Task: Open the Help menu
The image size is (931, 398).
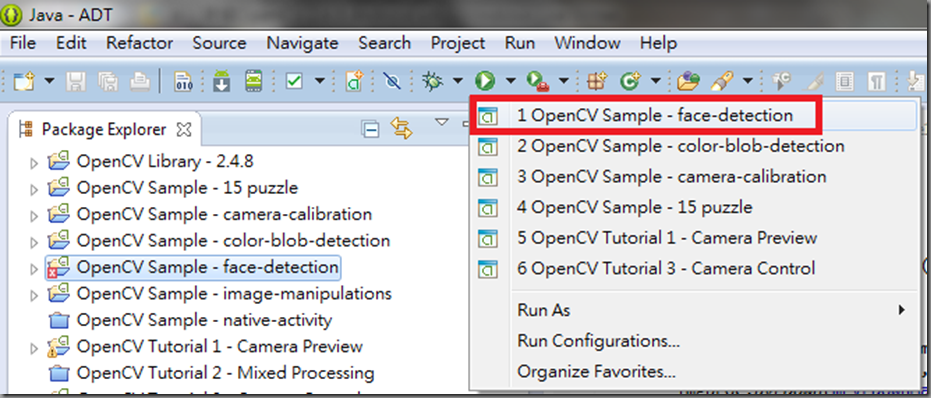Action: 658,43
